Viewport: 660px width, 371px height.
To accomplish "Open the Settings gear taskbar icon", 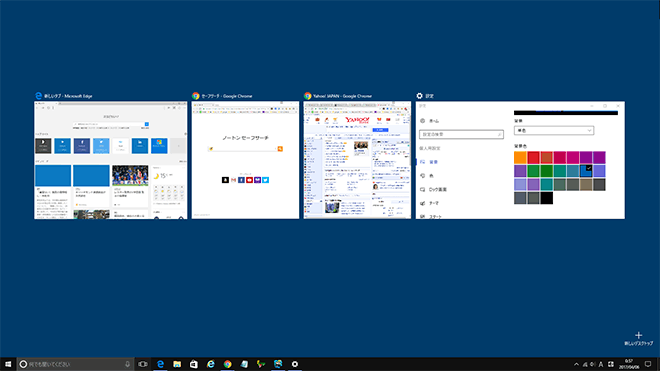I will point(295,364).
